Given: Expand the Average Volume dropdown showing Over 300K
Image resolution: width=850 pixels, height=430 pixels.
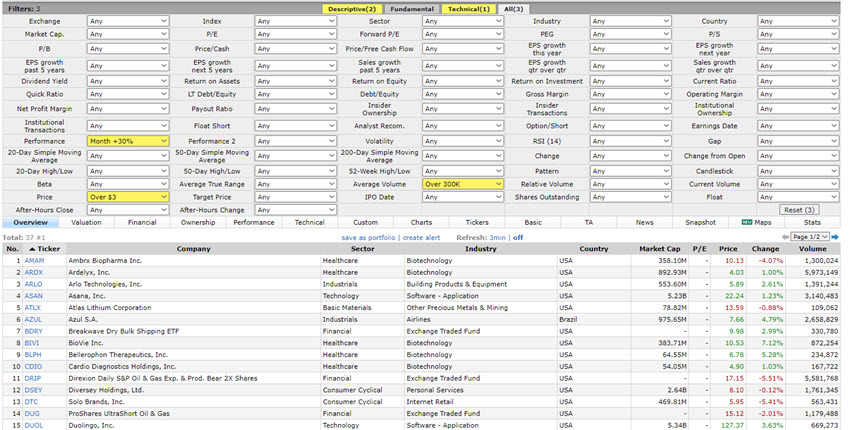Looking at the screenshot, I should tap(463, 184).
